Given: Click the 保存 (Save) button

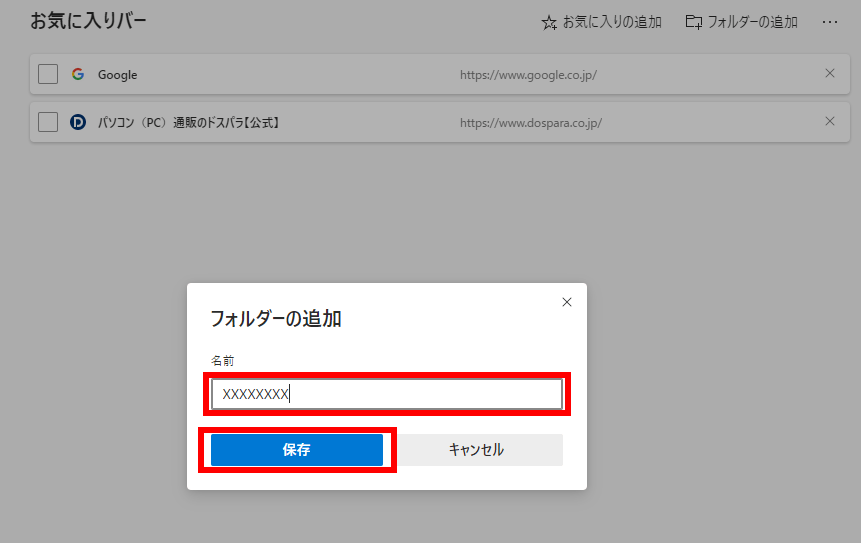Looking at the screenshot, I should (297, 450).
